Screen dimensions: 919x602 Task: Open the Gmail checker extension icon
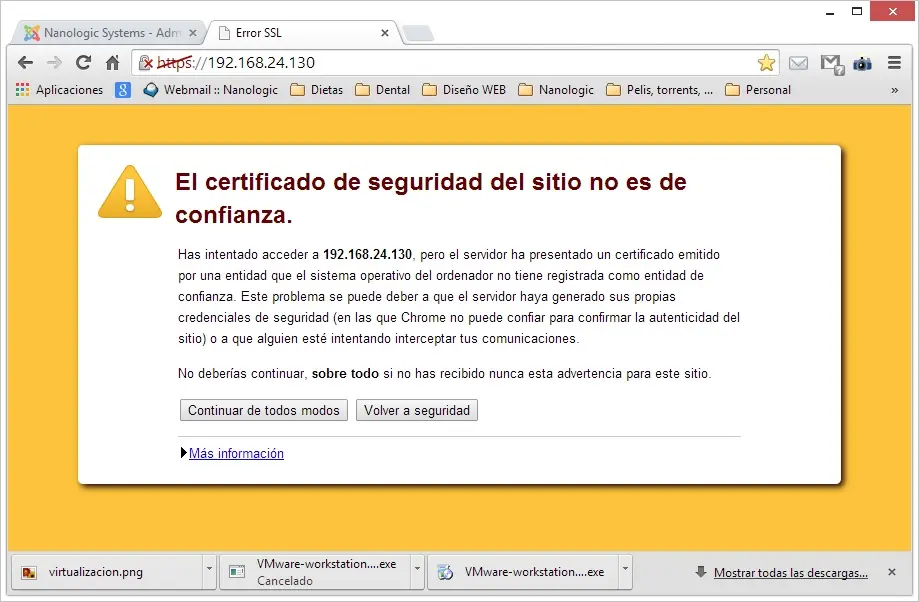[832, 63]
